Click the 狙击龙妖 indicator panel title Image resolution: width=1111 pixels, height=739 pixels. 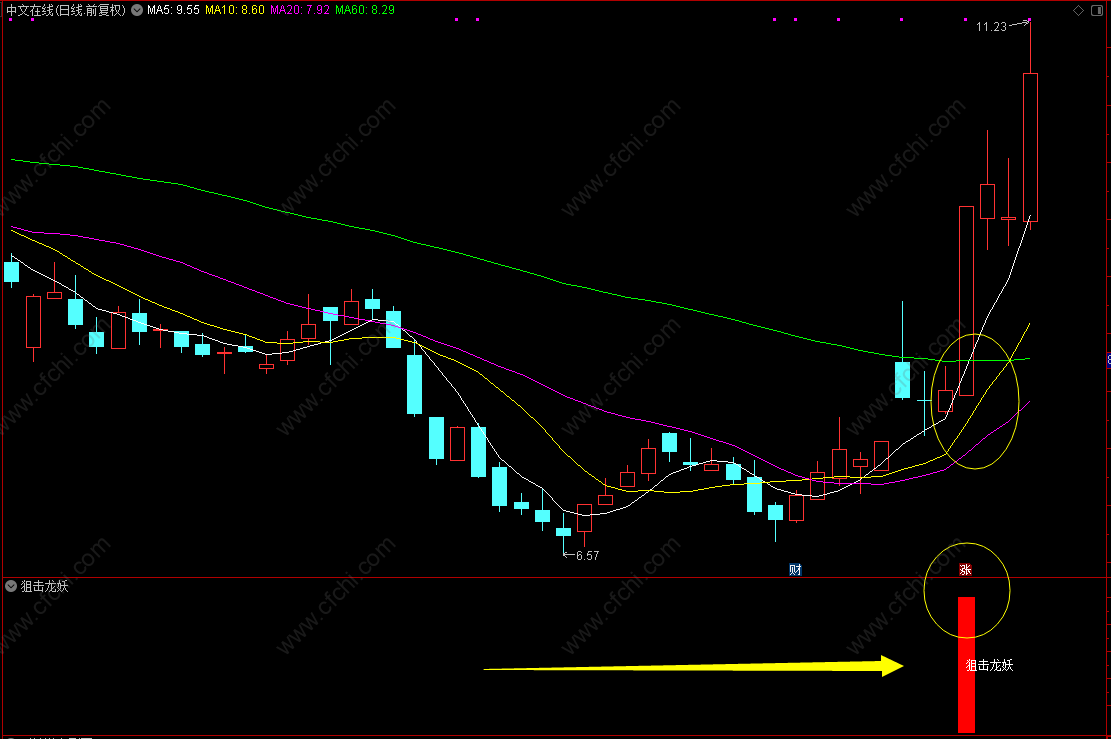[45, 586]
